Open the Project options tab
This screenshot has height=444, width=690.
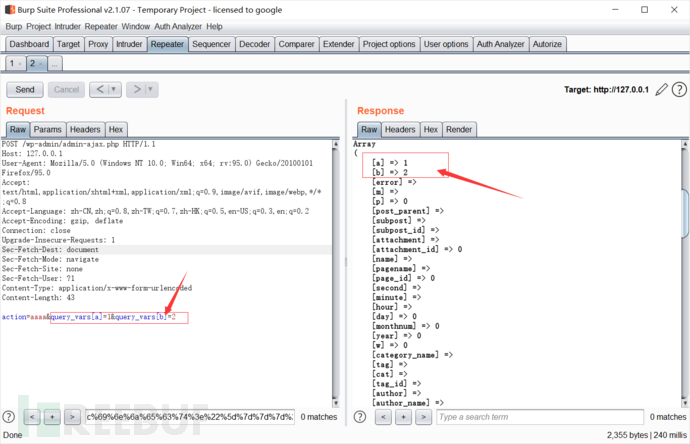(x=389, y=44)
